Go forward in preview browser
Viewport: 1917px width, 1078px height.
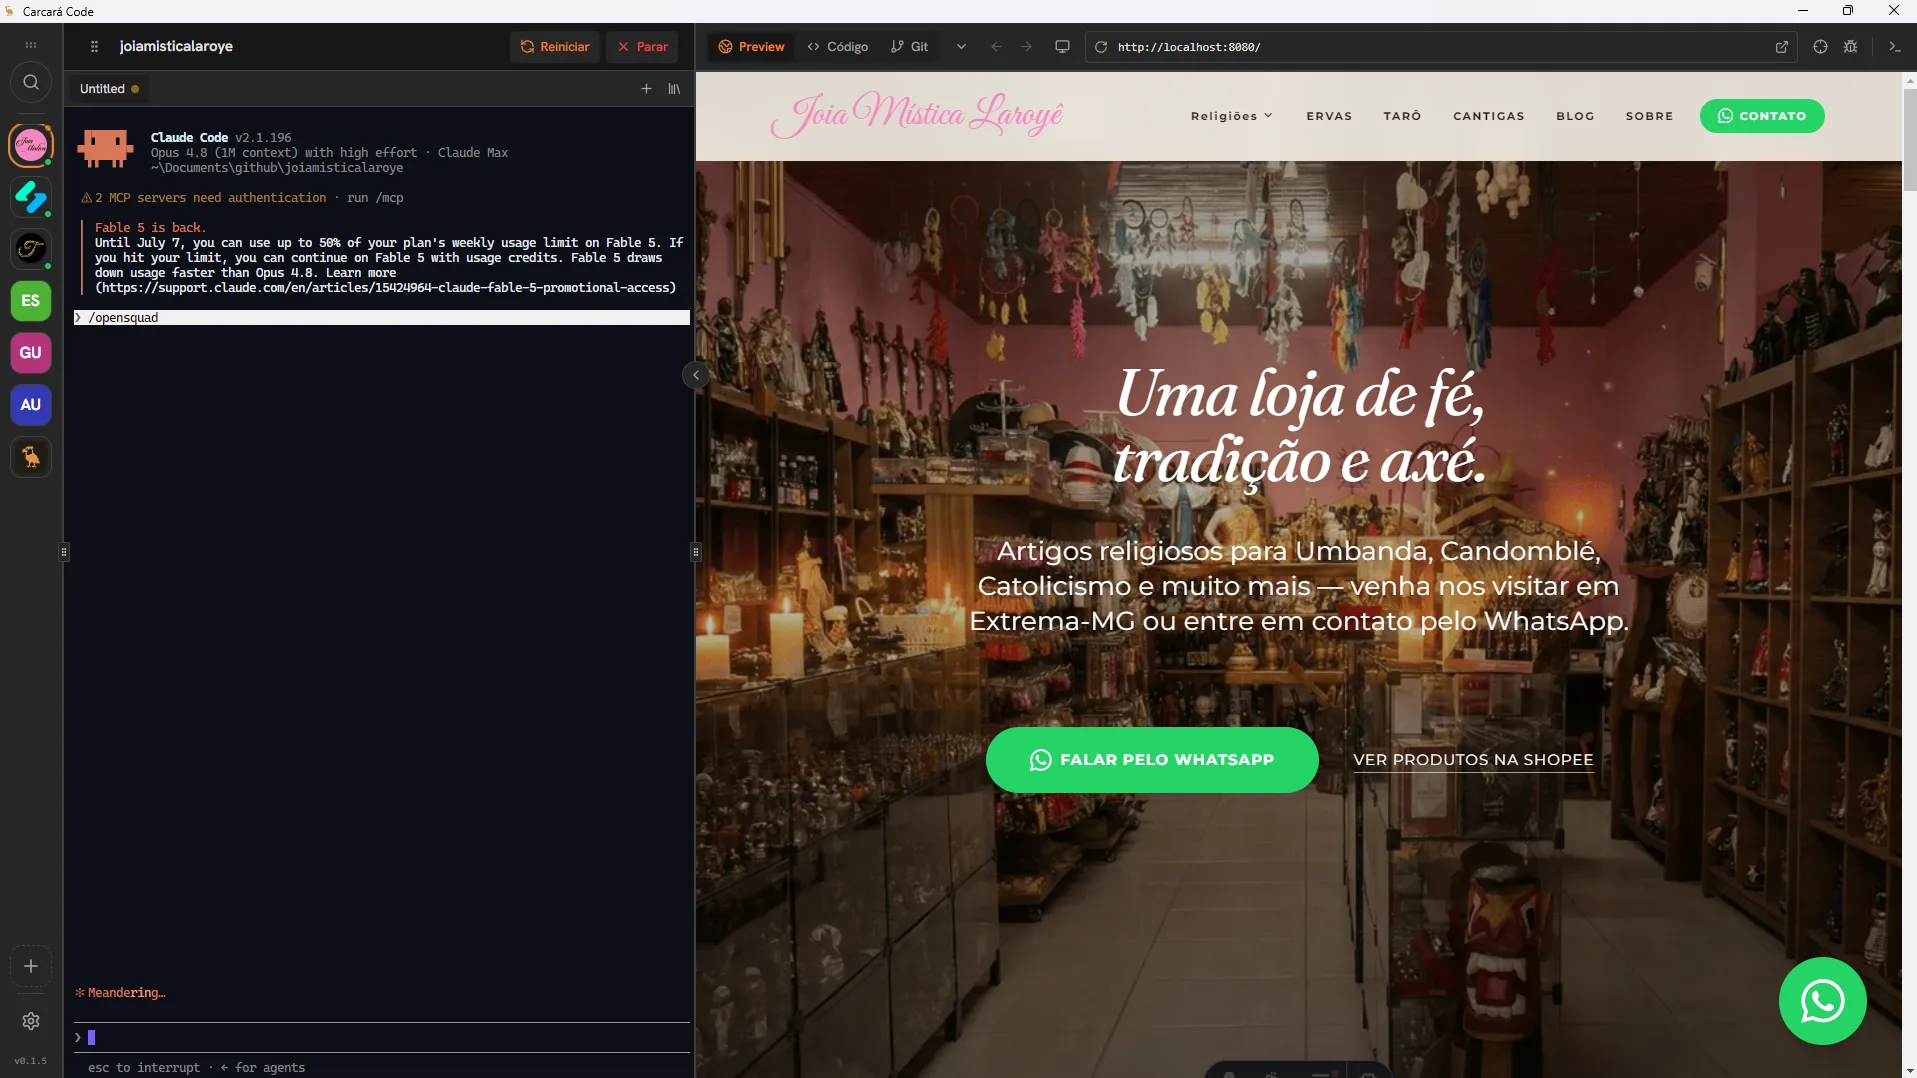coord(1026,47)
